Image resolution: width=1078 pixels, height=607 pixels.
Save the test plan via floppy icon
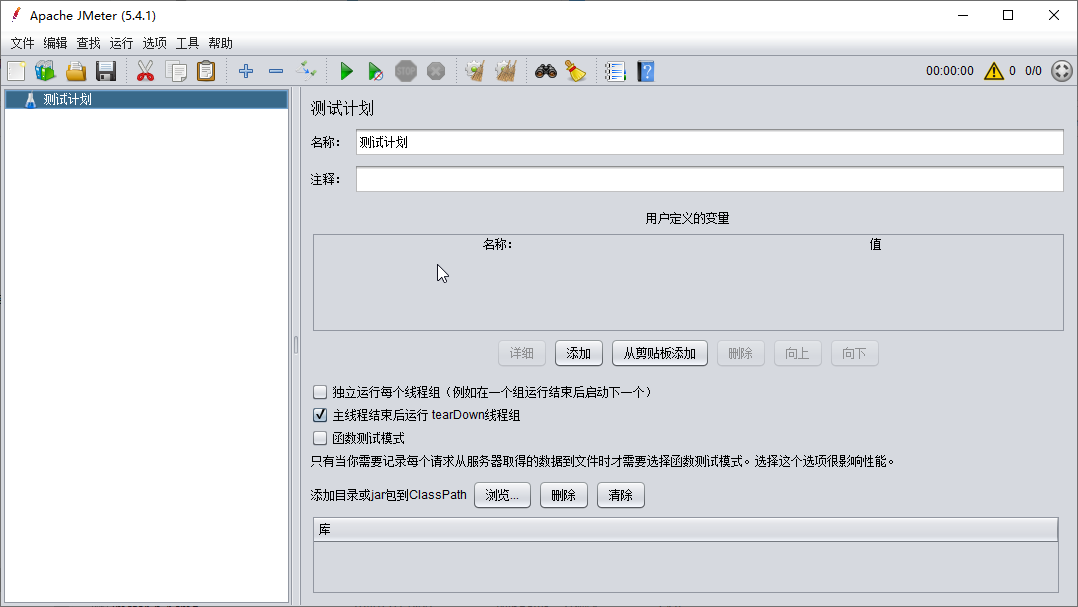pyautogui.click(x=106, y=71)
